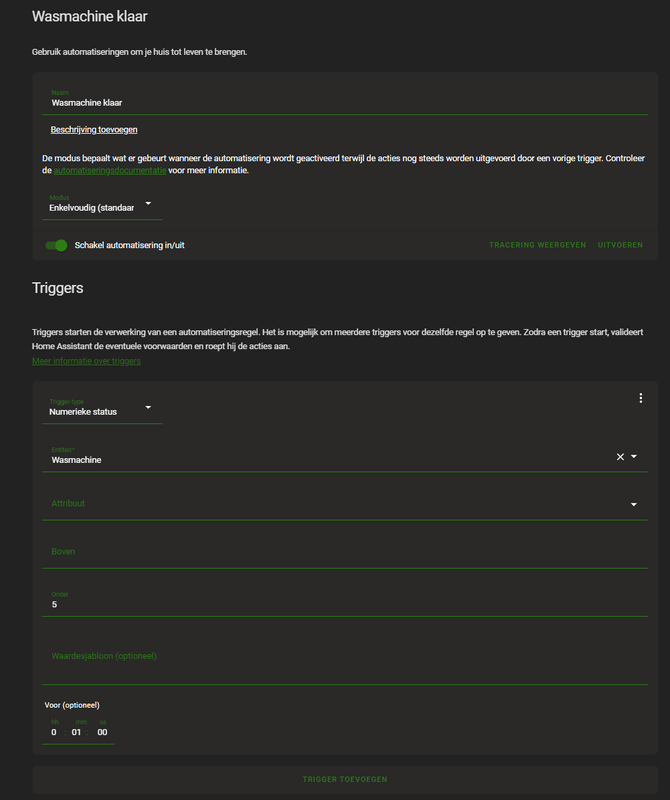Add a new trigger with TRIGGER TOEVOEGEN
The image size is (670, 800).
pyautogui.click(x=344, y=779)
